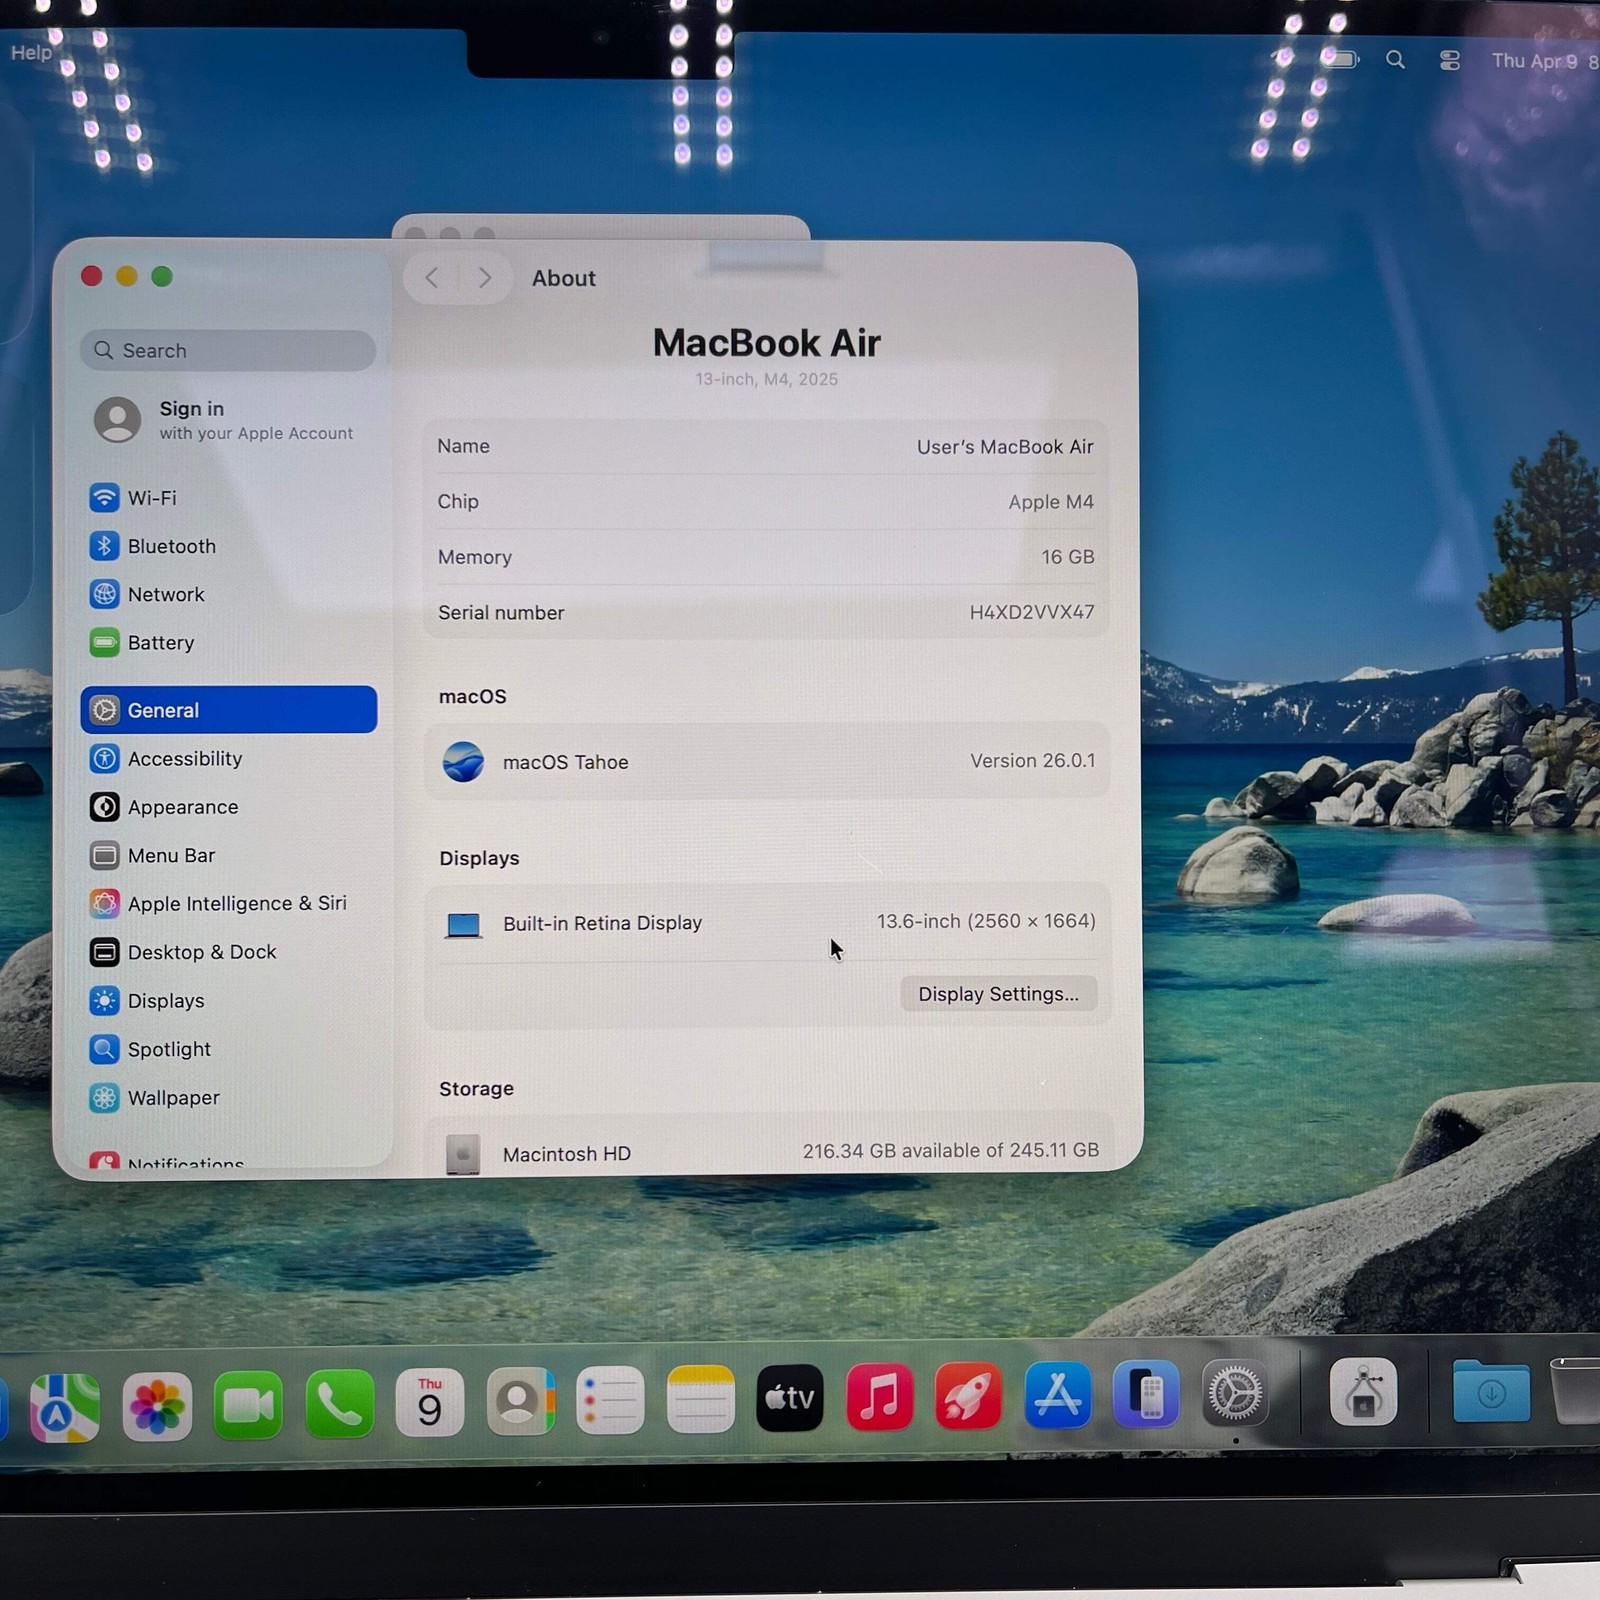Open Battery settings in the sidebar

tap(229, 642)
